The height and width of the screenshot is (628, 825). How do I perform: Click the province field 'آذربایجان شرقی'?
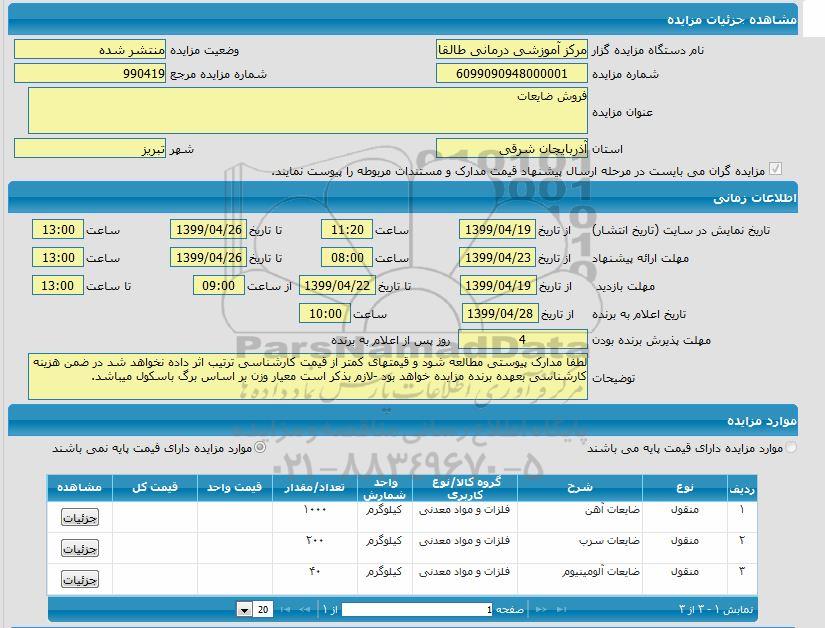click(511, 149)
